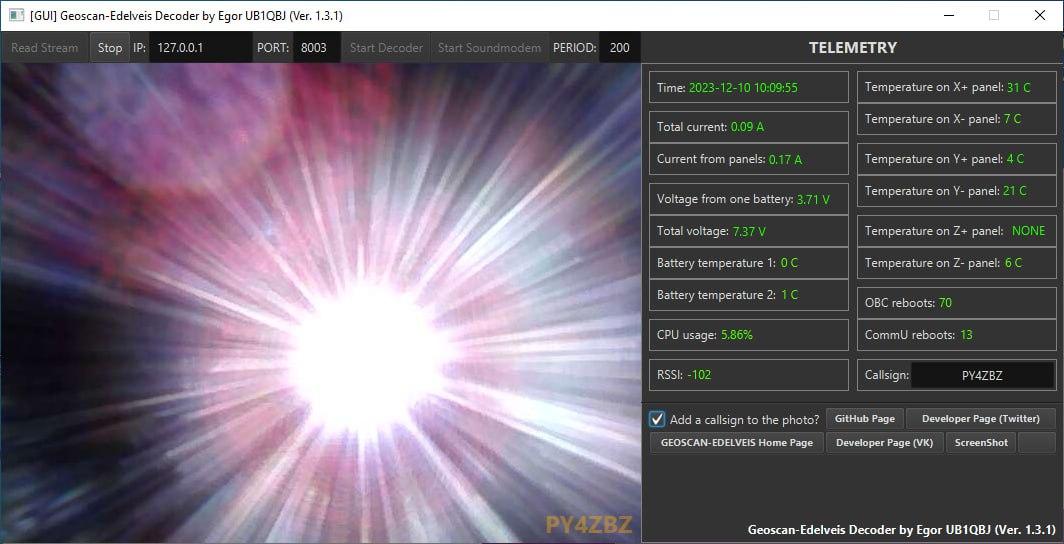
Task: Open GEOSCAN-EDELVEIS Home Page
Action: (736, 442)
